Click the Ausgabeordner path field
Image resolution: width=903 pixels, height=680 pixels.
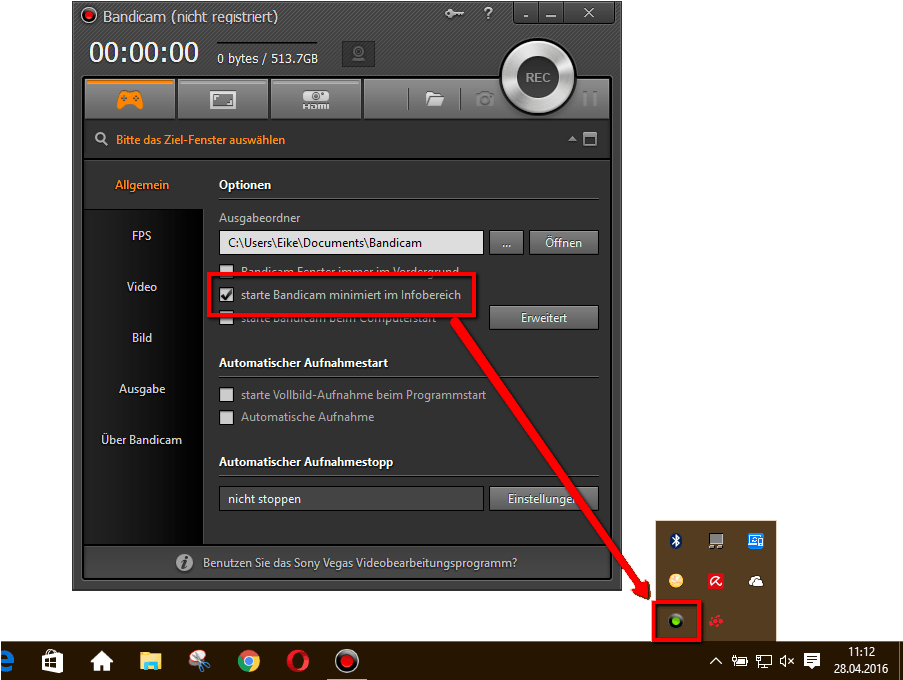click(x=351, y=242)
